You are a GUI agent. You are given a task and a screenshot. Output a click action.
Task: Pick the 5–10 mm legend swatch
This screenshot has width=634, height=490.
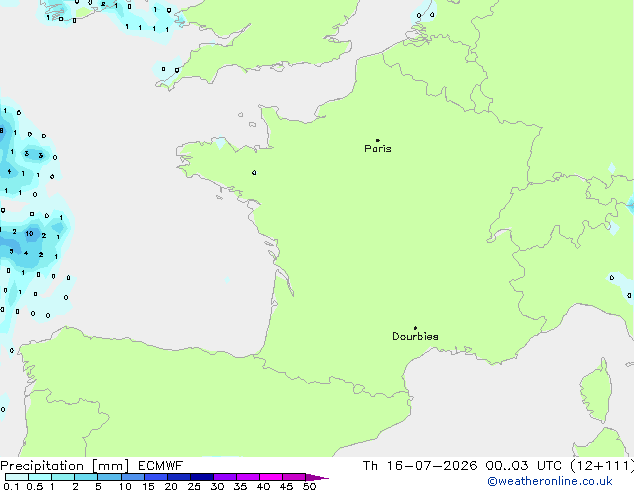[109, 477]
